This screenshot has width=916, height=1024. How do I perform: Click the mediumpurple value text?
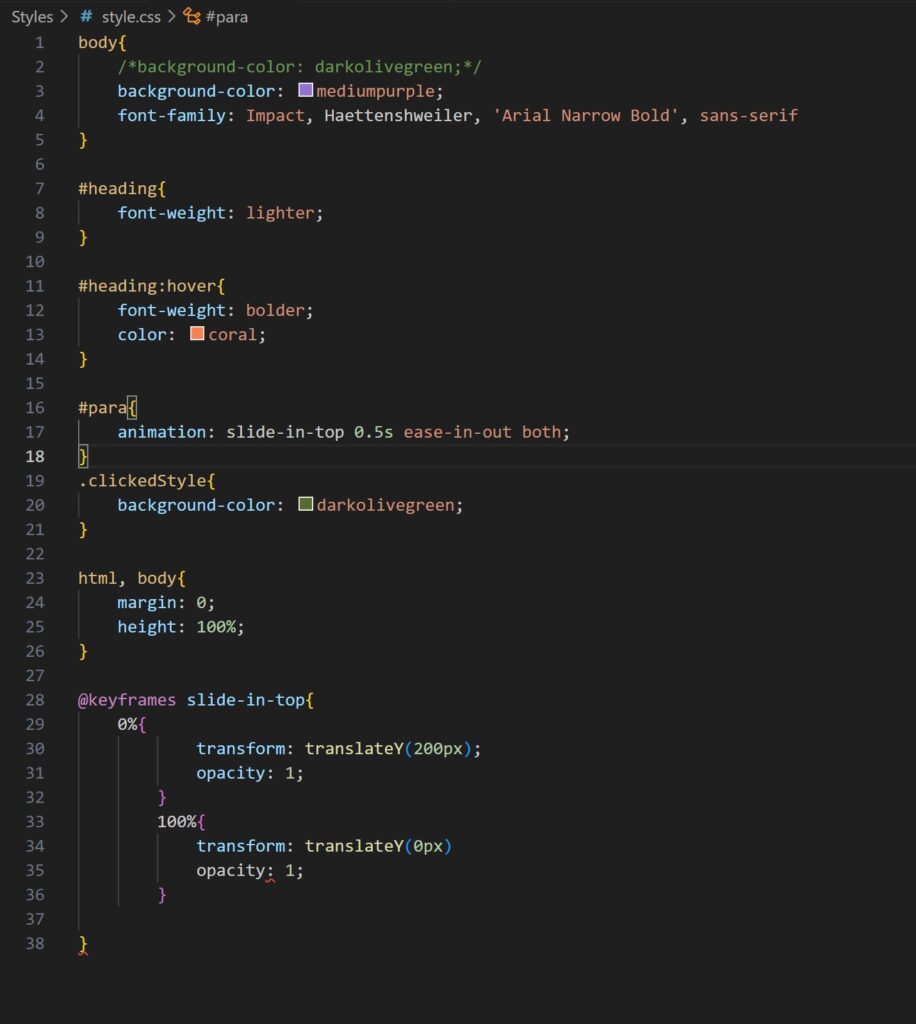[375, 91]
